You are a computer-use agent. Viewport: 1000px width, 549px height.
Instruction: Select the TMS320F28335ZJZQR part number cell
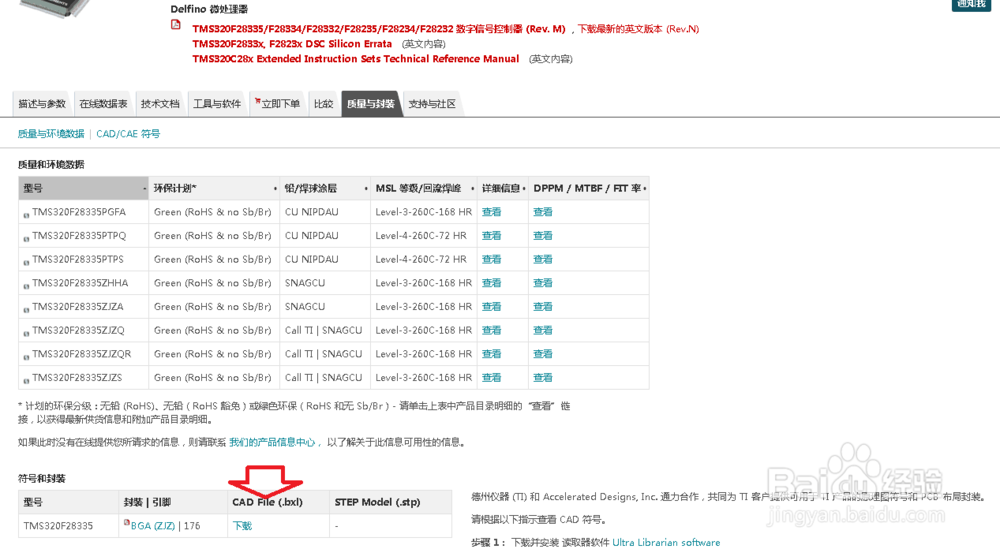82,353
